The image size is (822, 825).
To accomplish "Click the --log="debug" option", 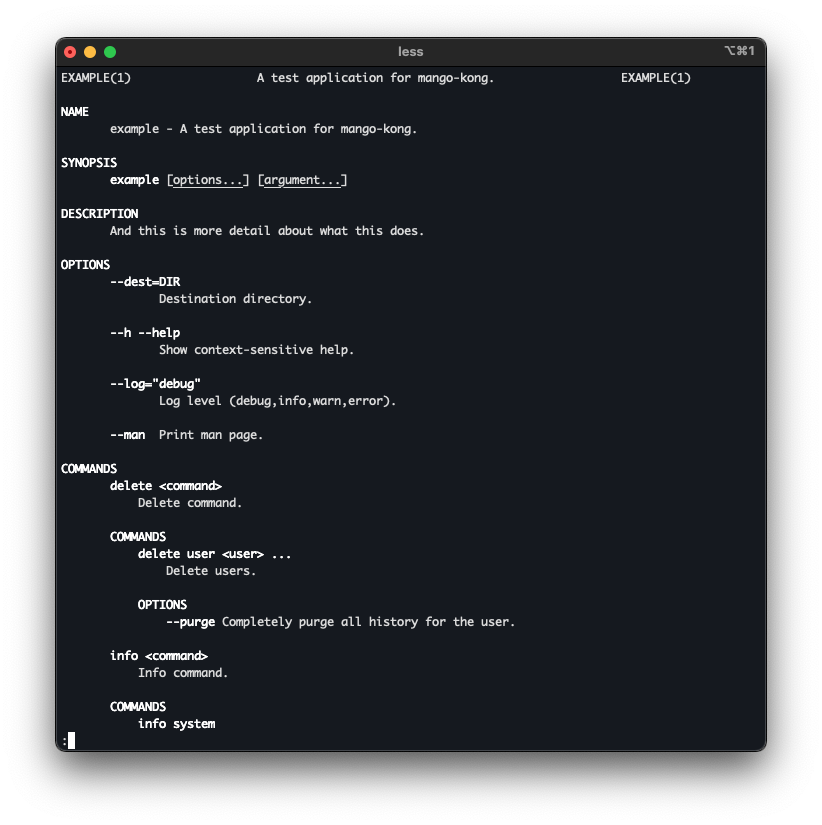I will coord(155,384).
